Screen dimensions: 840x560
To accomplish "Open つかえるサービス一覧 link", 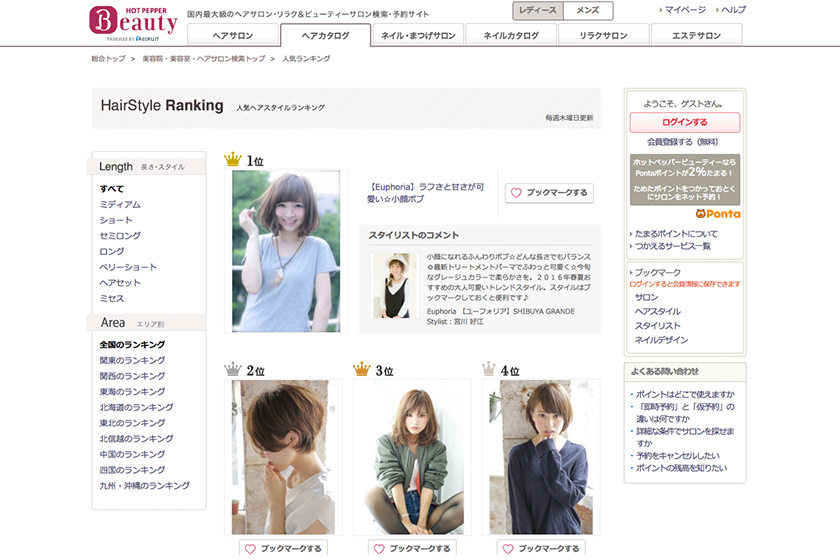I will 673,246.
